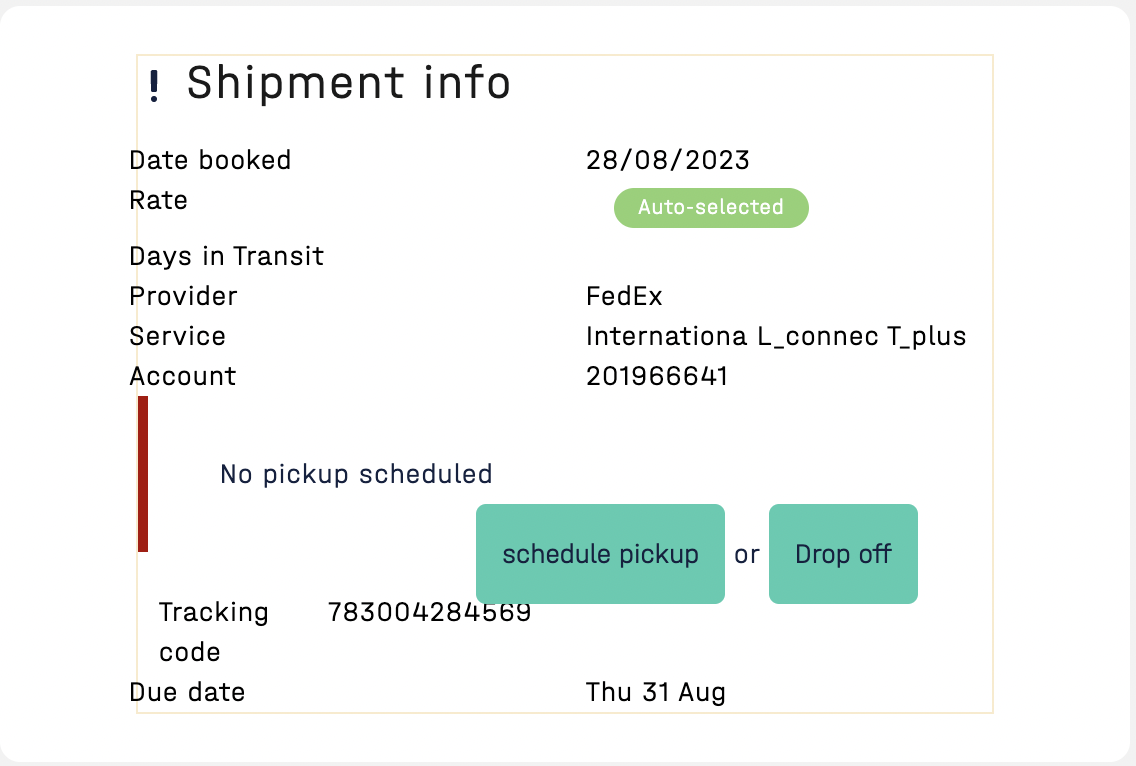This screenshot has height=766, width=1136.
Task: Select the tracking code number 783004284569
Action: pos(429,612)
